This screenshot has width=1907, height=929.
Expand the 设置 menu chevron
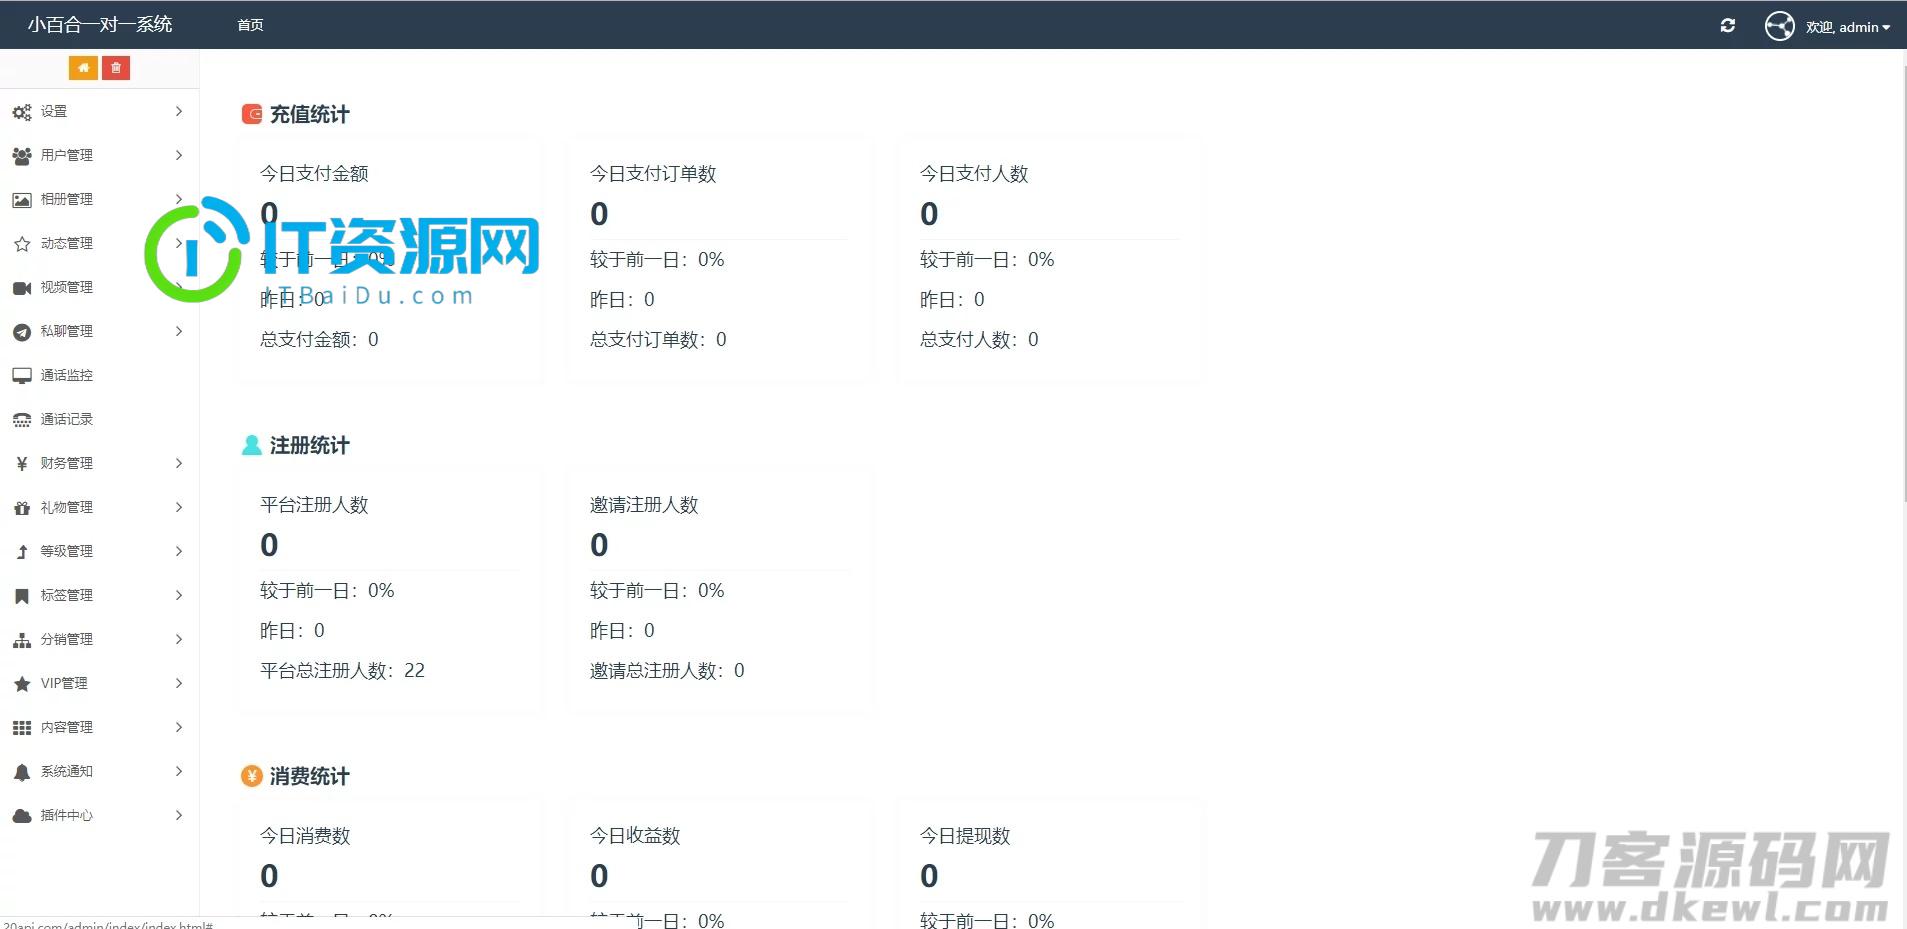(x=179, y=111)
